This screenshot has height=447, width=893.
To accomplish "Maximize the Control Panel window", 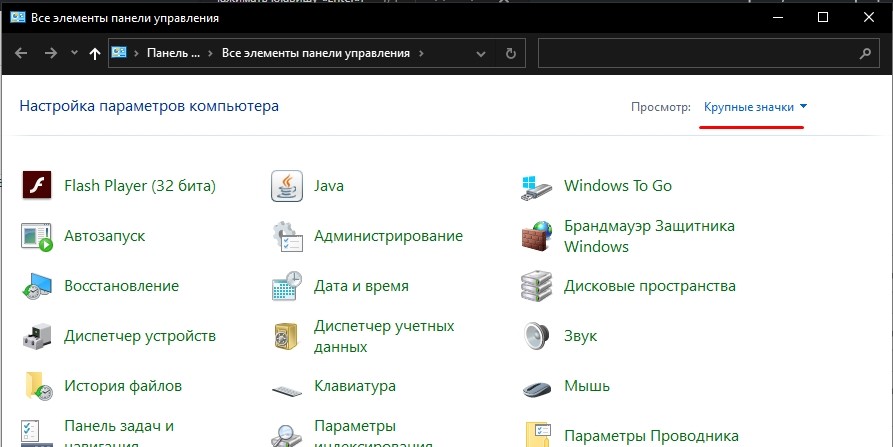I will click(823, 18).
